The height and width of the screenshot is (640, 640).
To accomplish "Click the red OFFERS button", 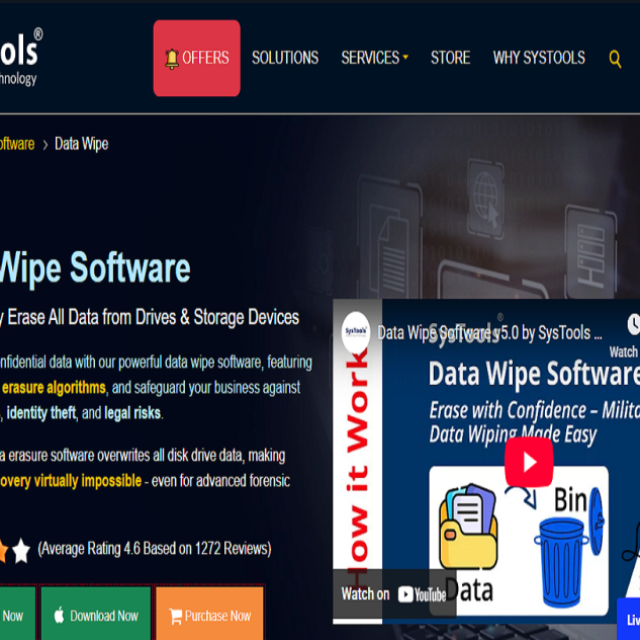I will (197, 58).
